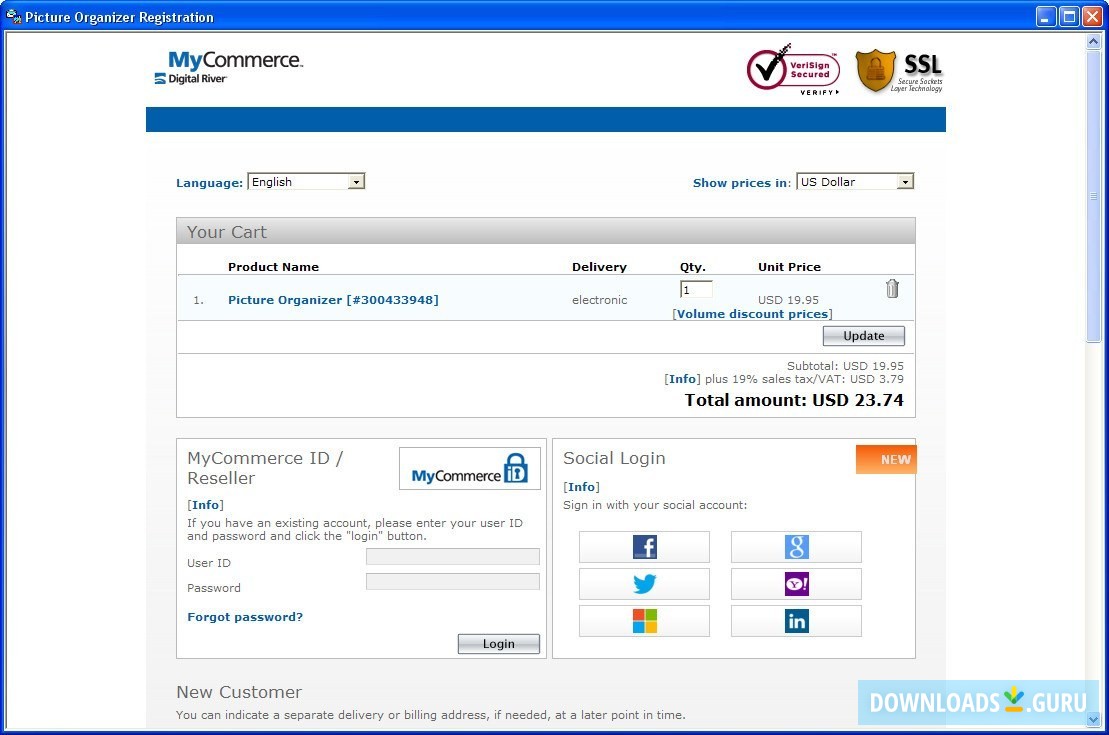Click the scrollbar up arrow
This screenshot has width=1109, height=735.
click(1093, 42)
